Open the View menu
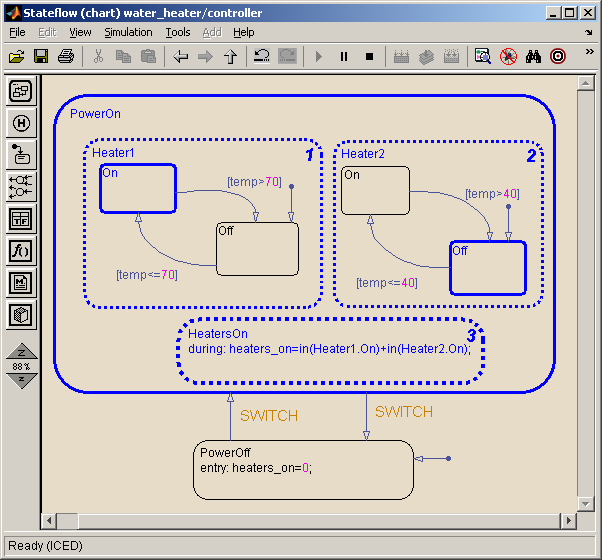Screen dimensions: 602x560 (x=80, y=33)
